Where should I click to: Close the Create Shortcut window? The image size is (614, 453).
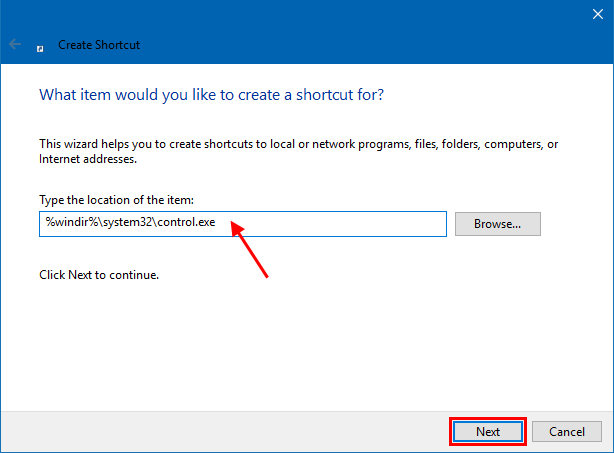tap(598, 14)
